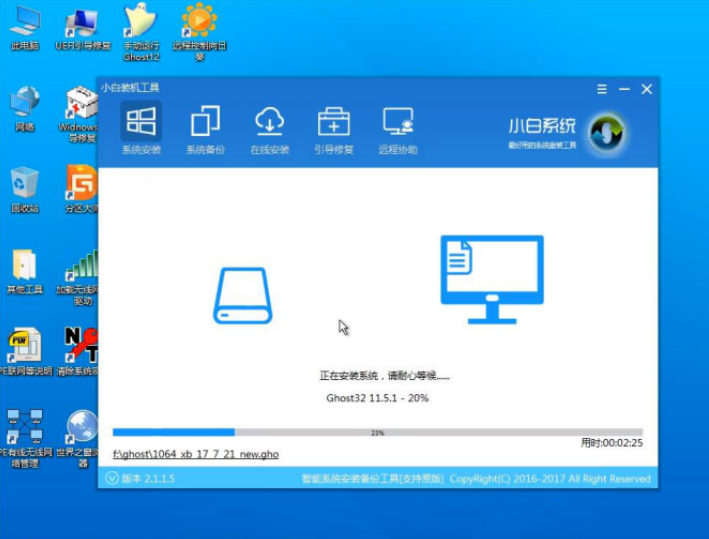This screenshot has width=709, height=539.
Task: Switch to 在线安装 cloud download tab
Action: [x=270, y=130]
